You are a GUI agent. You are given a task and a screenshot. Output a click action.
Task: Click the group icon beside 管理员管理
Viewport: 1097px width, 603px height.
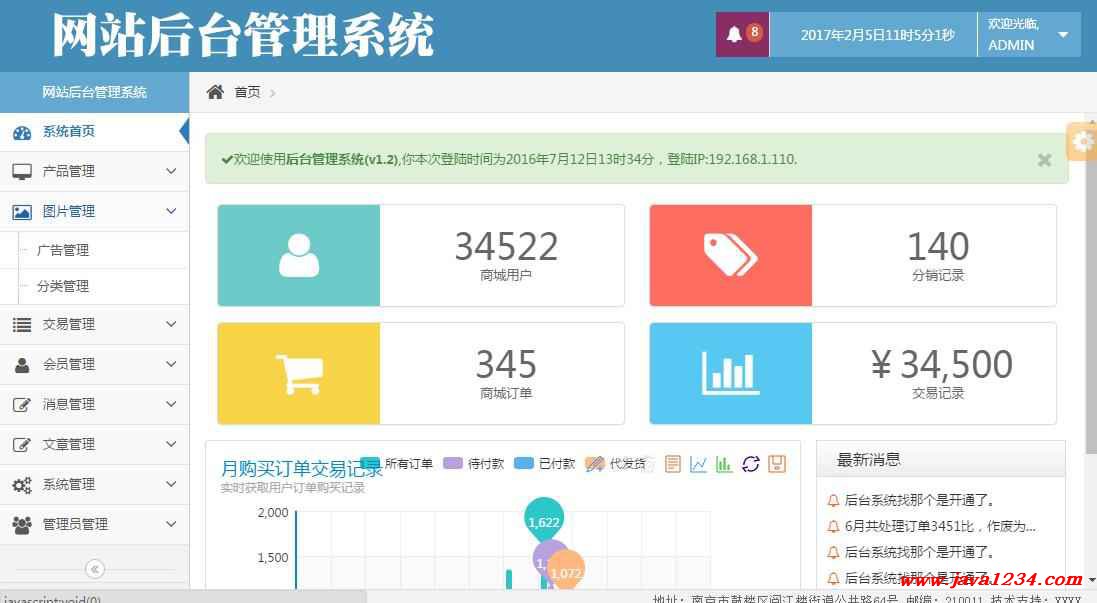(22, 525)
